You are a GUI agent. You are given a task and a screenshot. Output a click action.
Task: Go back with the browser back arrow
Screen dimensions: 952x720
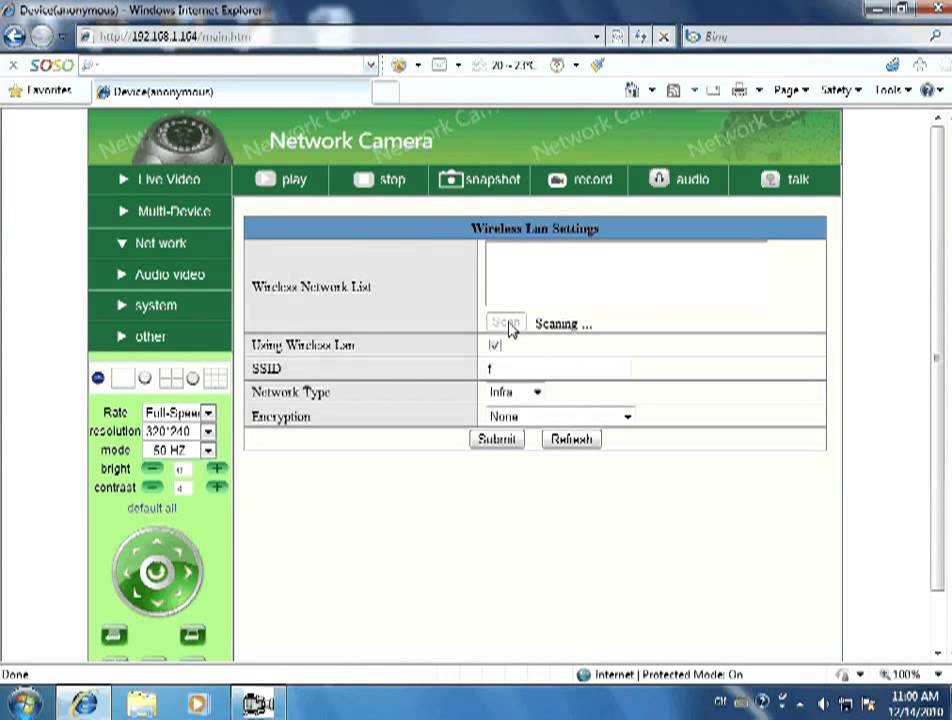(x=15, y=36)
